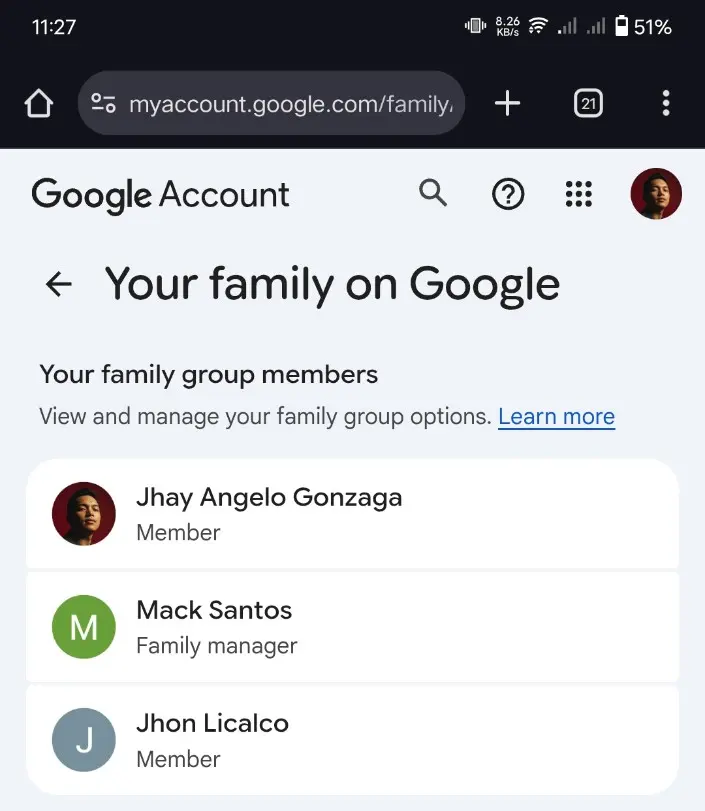Open the Chrome three-dot overflow menu
Viewport: 705px width, 811px height.
[x=666, y=103]
